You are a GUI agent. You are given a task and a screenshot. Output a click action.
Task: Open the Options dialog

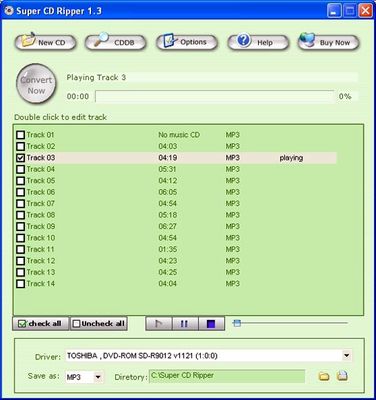click(x=187, y=42)
